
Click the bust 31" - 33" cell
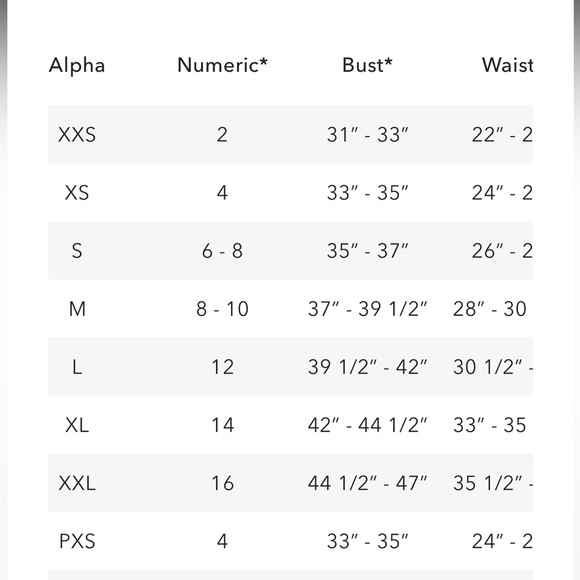367,134
